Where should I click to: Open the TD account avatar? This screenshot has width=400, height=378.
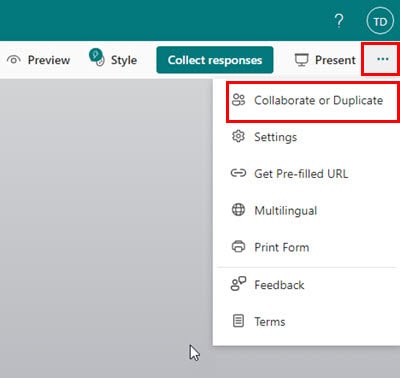(380, 21)
